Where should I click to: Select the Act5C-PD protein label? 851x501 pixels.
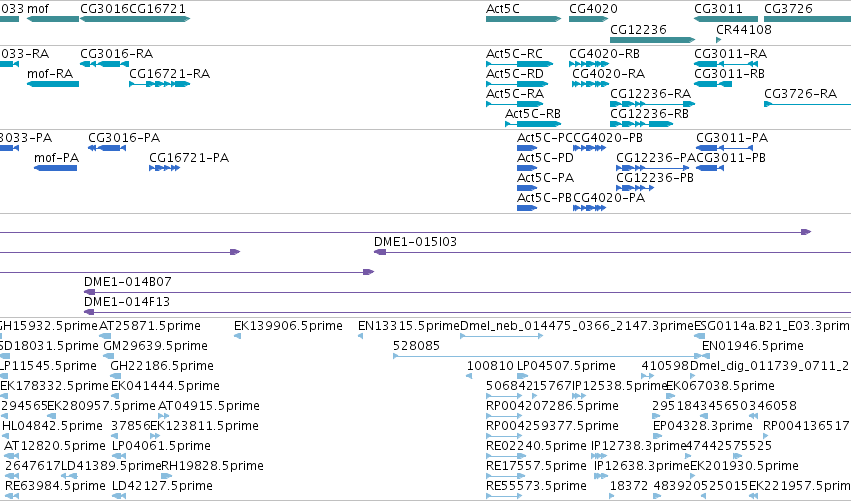(x=545, y=158)
